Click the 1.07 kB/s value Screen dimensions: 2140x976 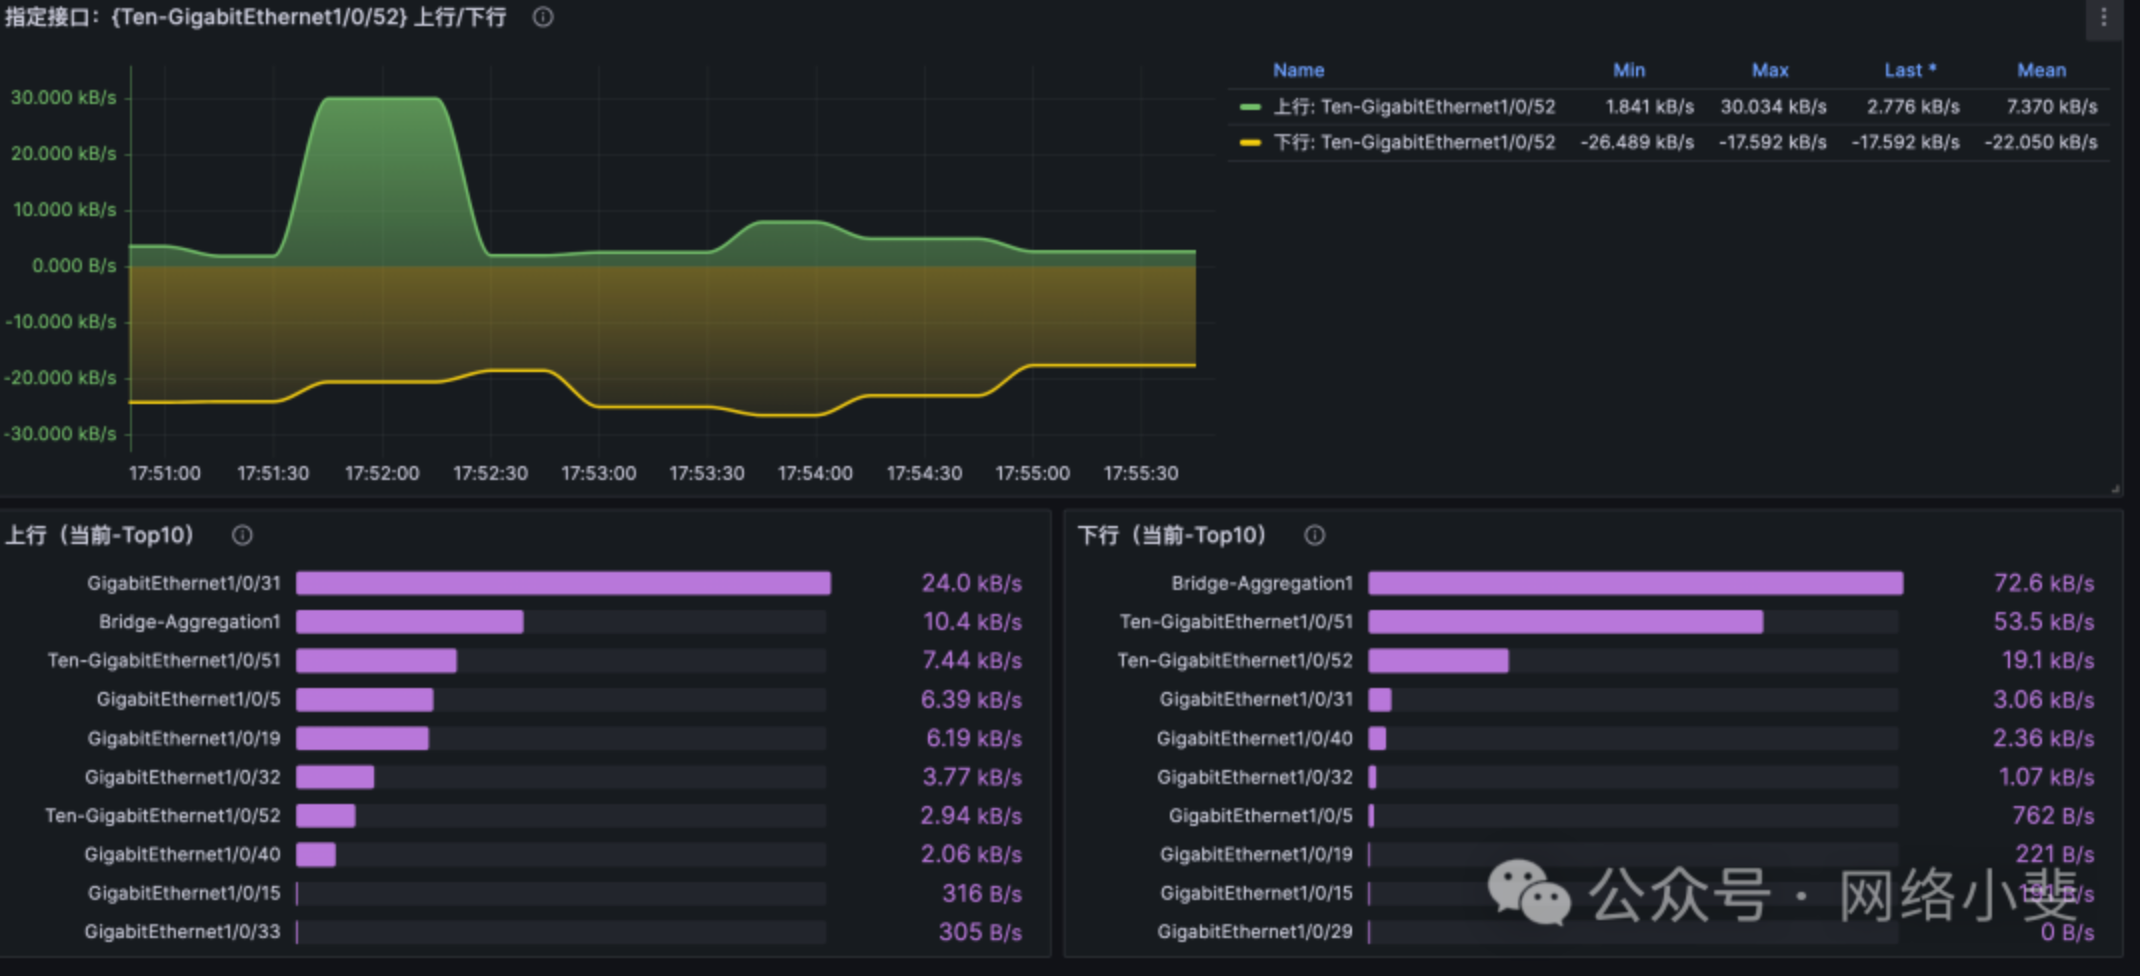click(2046, 777)
